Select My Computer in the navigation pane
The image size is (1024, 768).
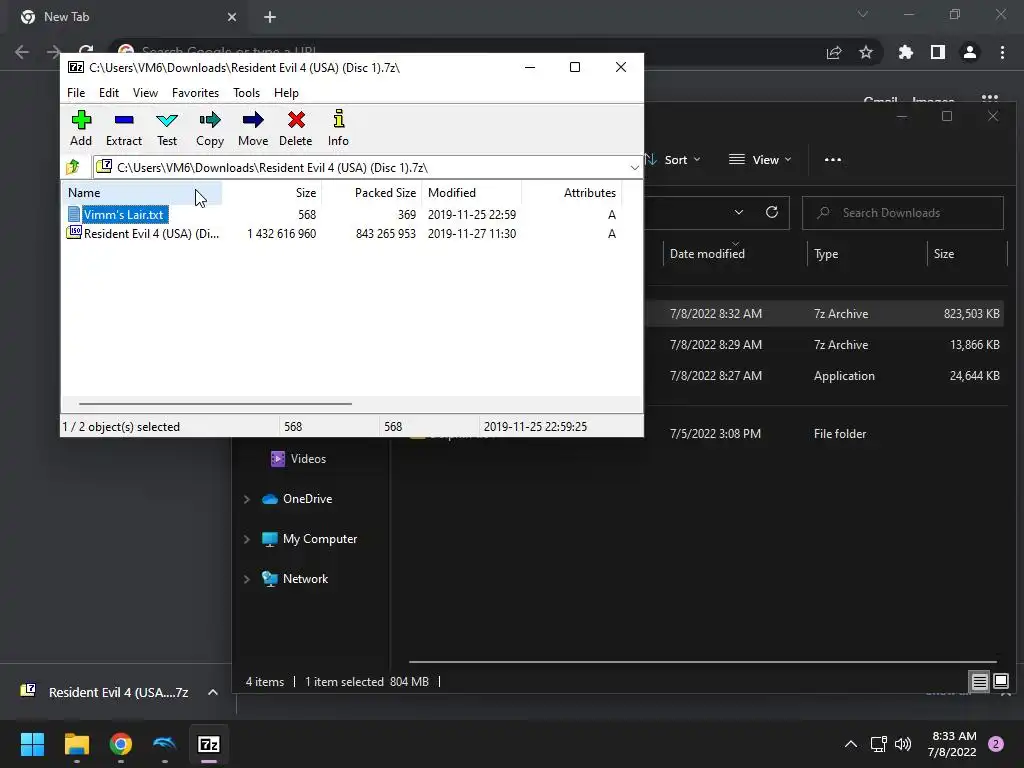(x=310, y=539)
